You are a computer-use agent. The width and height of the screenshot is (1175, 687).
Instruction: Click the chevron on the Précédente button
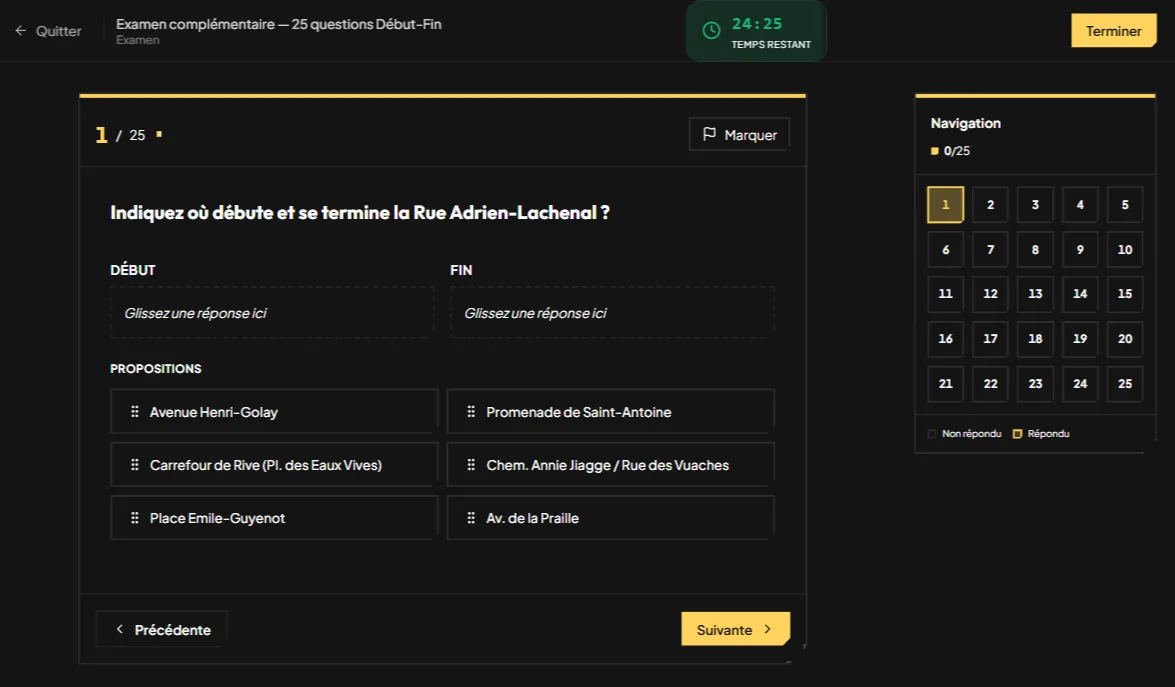120,629
